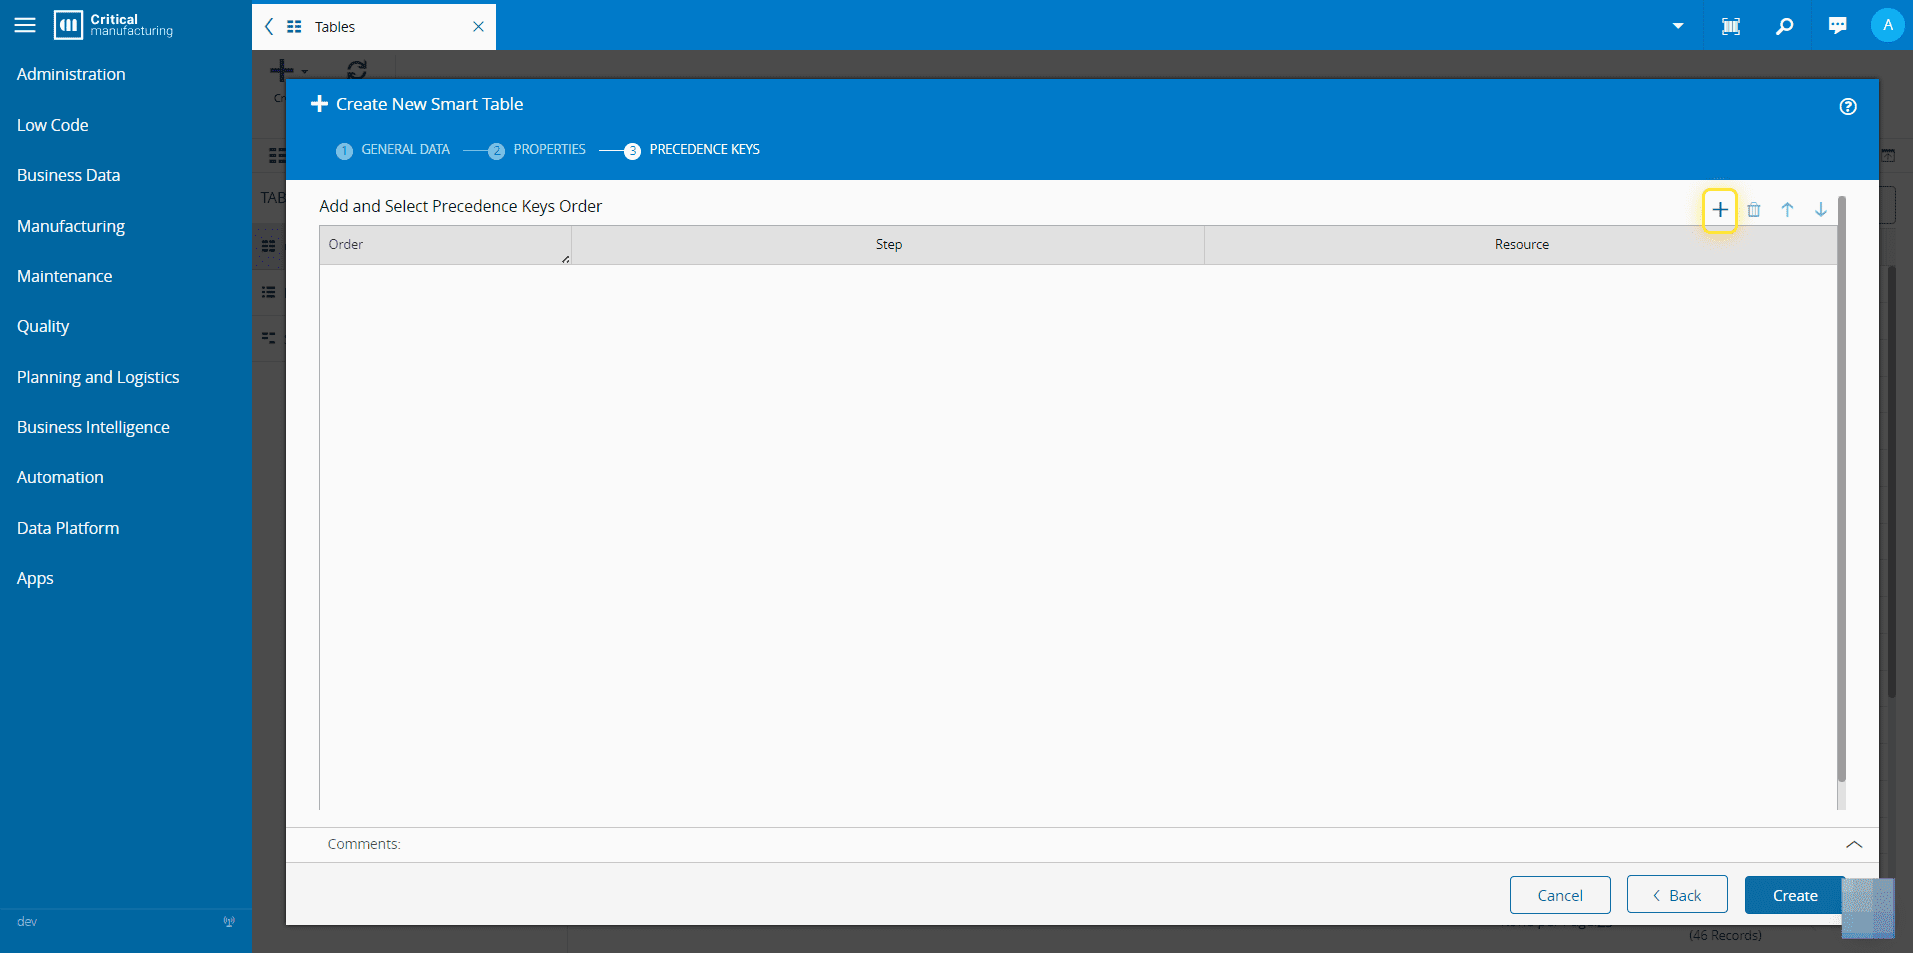The height and width of the screenshot is (953, 1913).
Task: Open the hamburger navigation menu
Action: [x=25, y=25]
